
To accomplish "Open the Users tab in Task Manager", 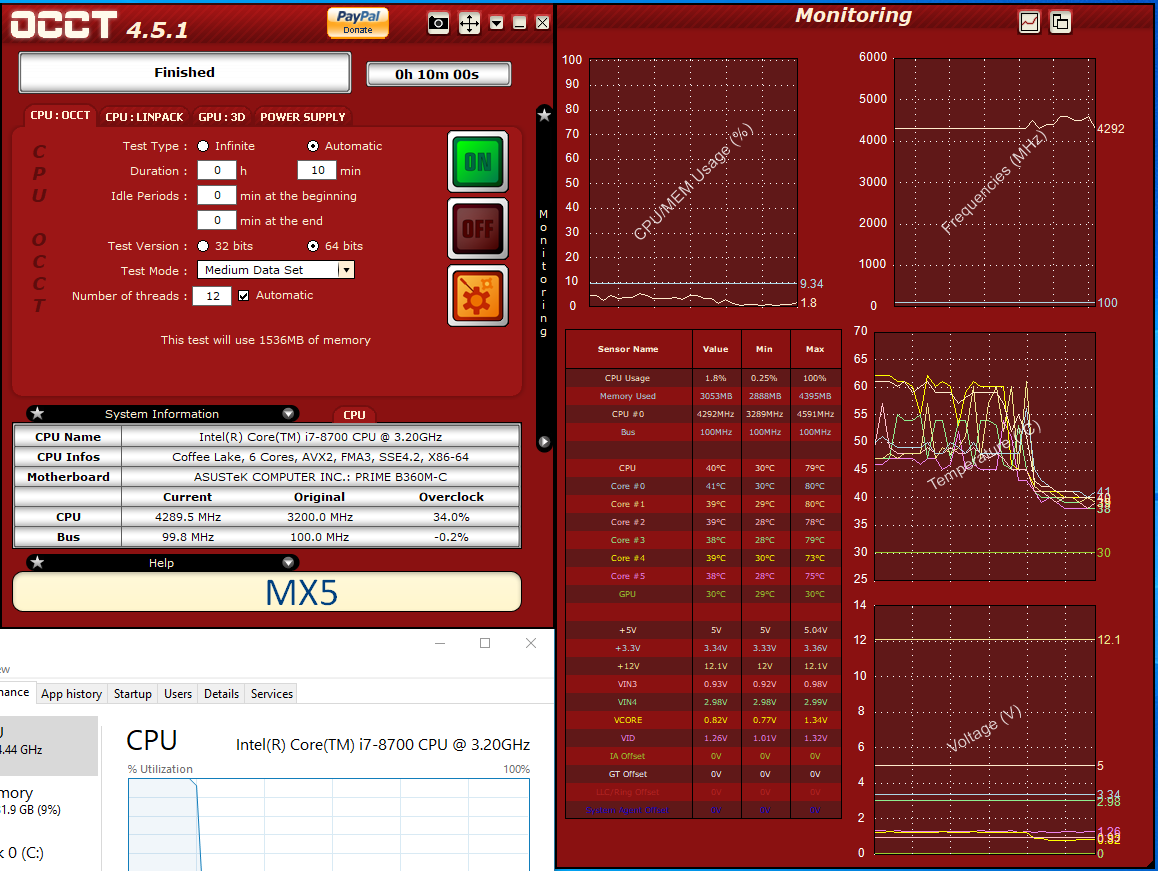I will tap(178, 694).
